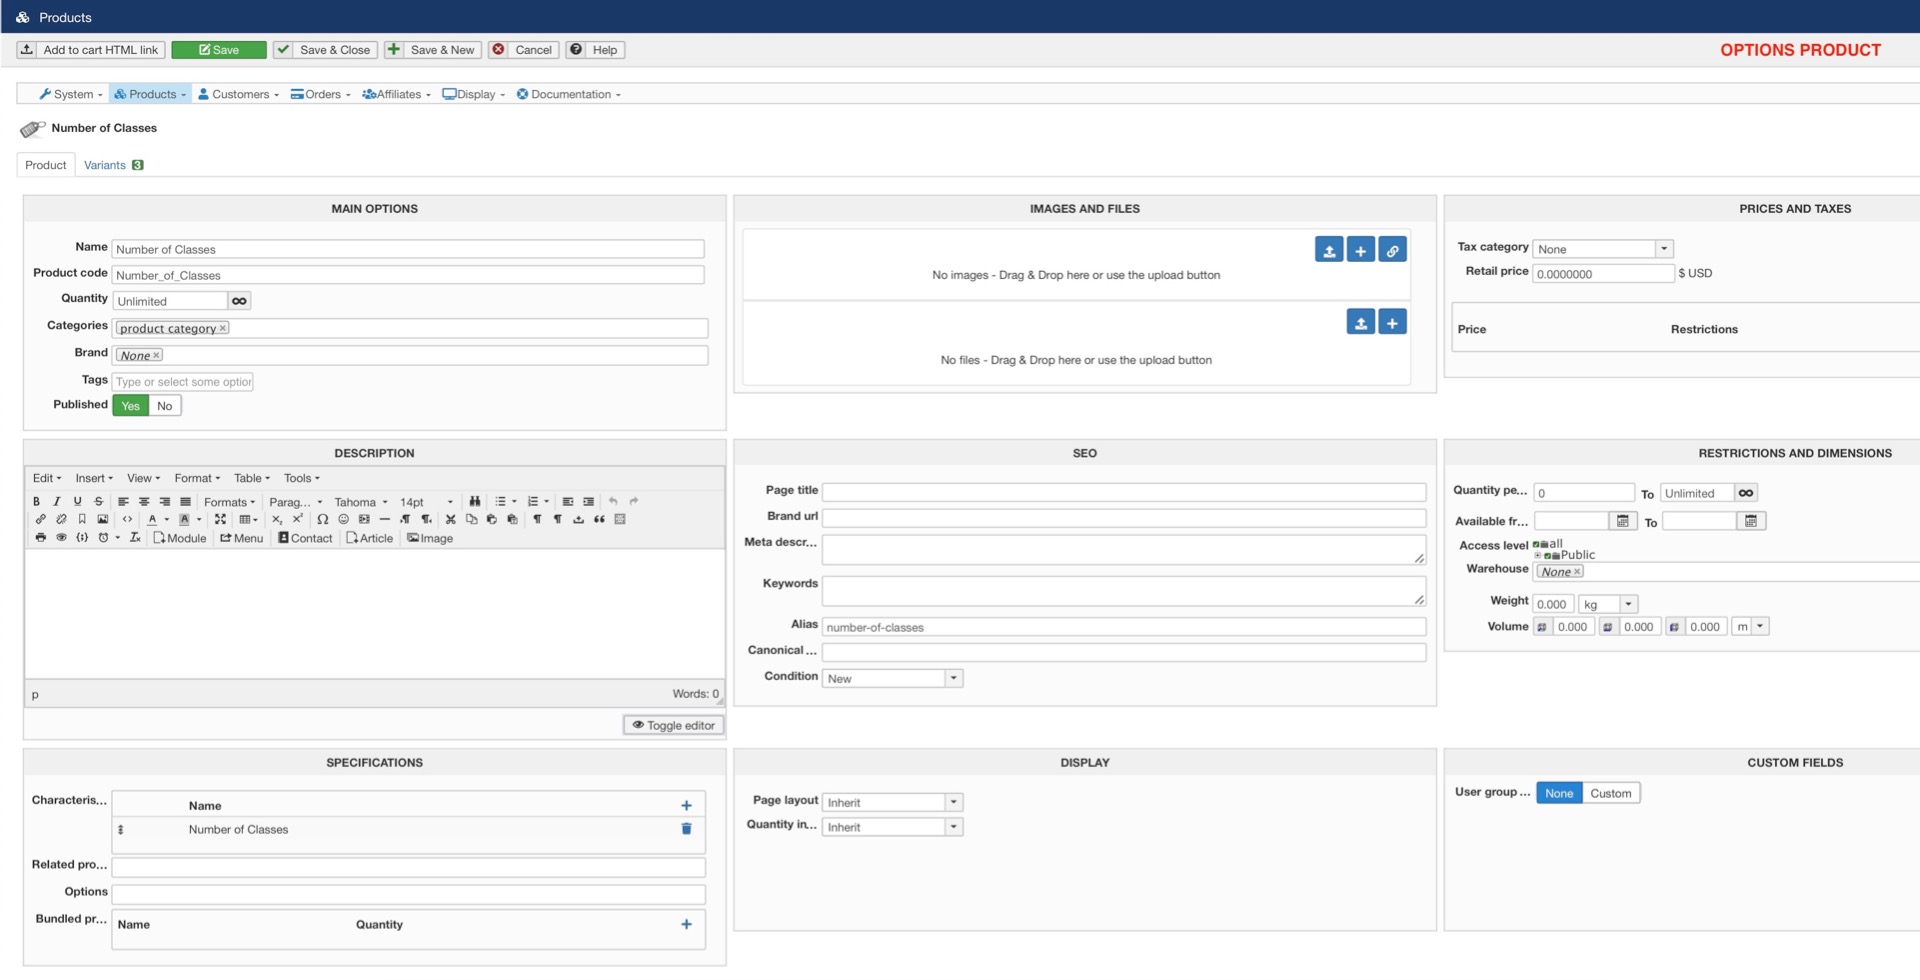Upload a file with the files upload icon

[x=1360, y=322]
